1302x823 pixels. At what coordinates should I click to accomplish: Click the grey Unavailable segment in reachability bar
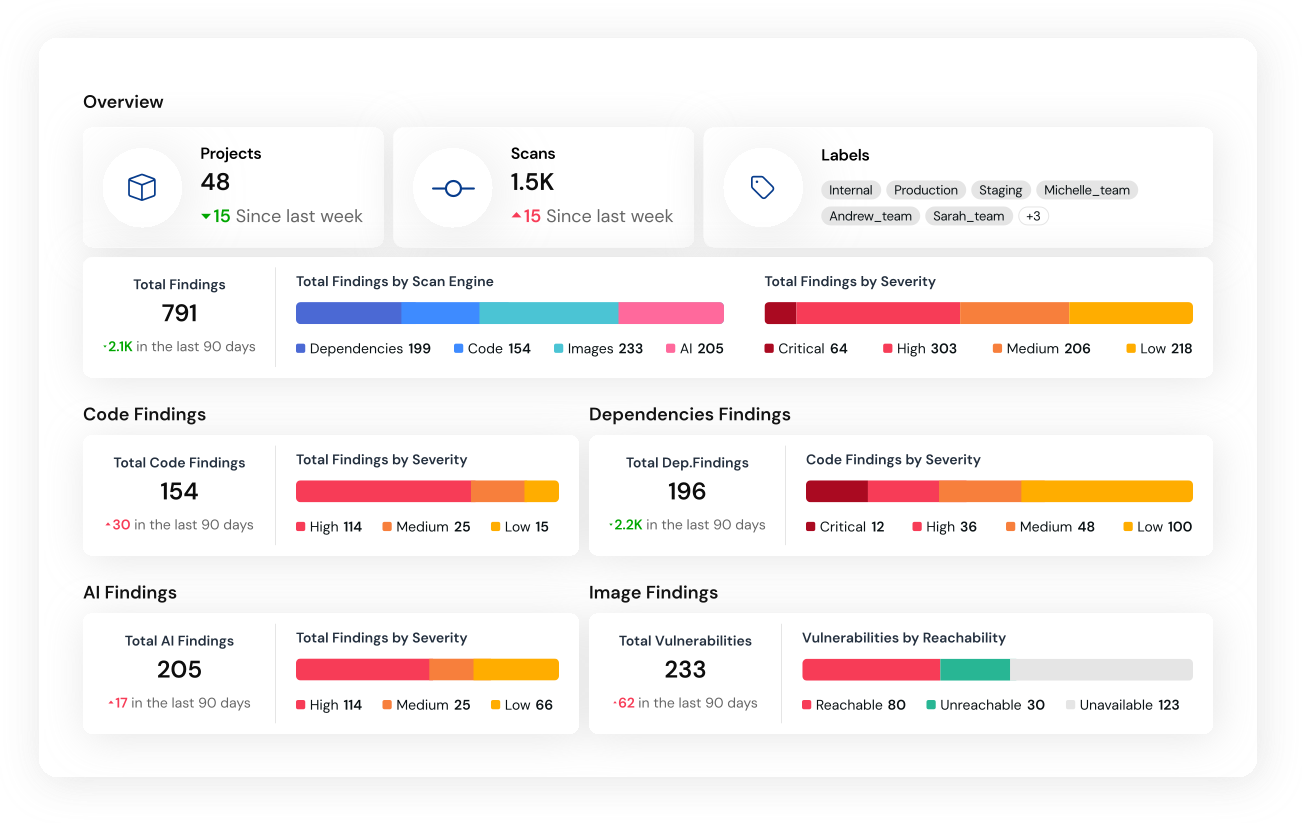[1101, 670]
